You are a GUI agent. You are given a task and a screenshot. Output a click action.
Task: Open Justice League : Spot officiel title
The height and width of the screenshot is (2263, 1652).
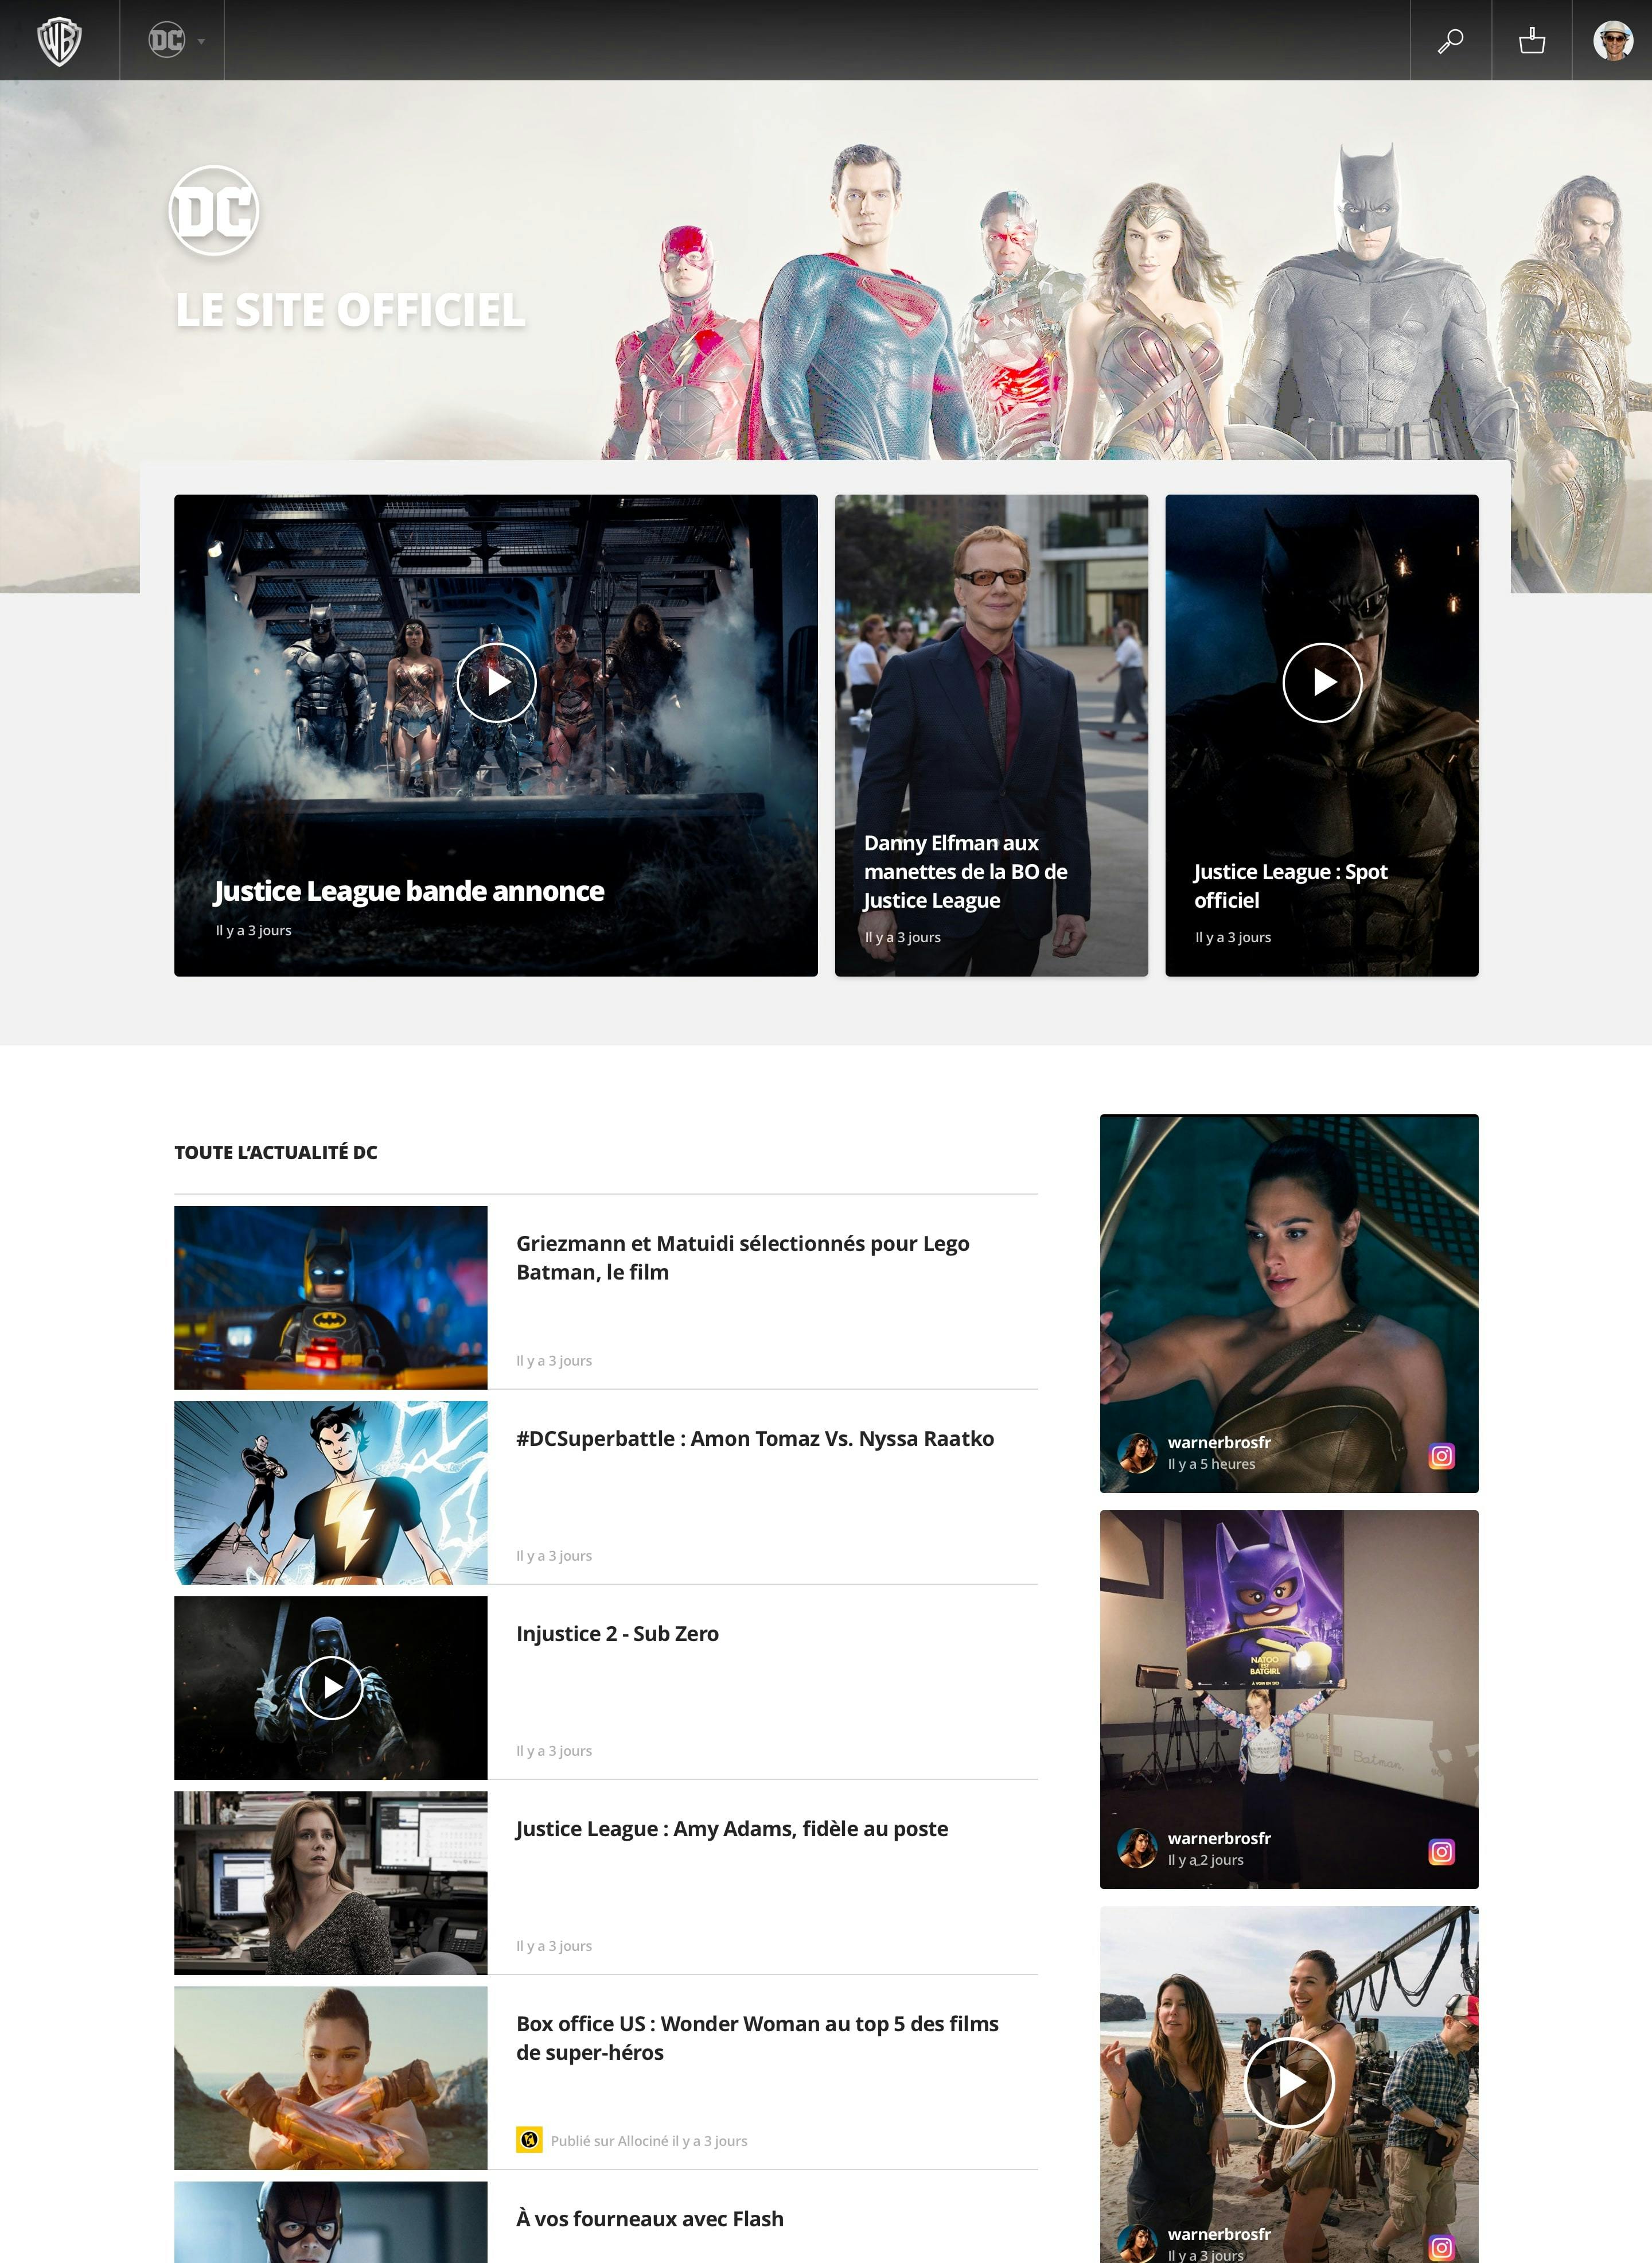tap(1290, 885)
